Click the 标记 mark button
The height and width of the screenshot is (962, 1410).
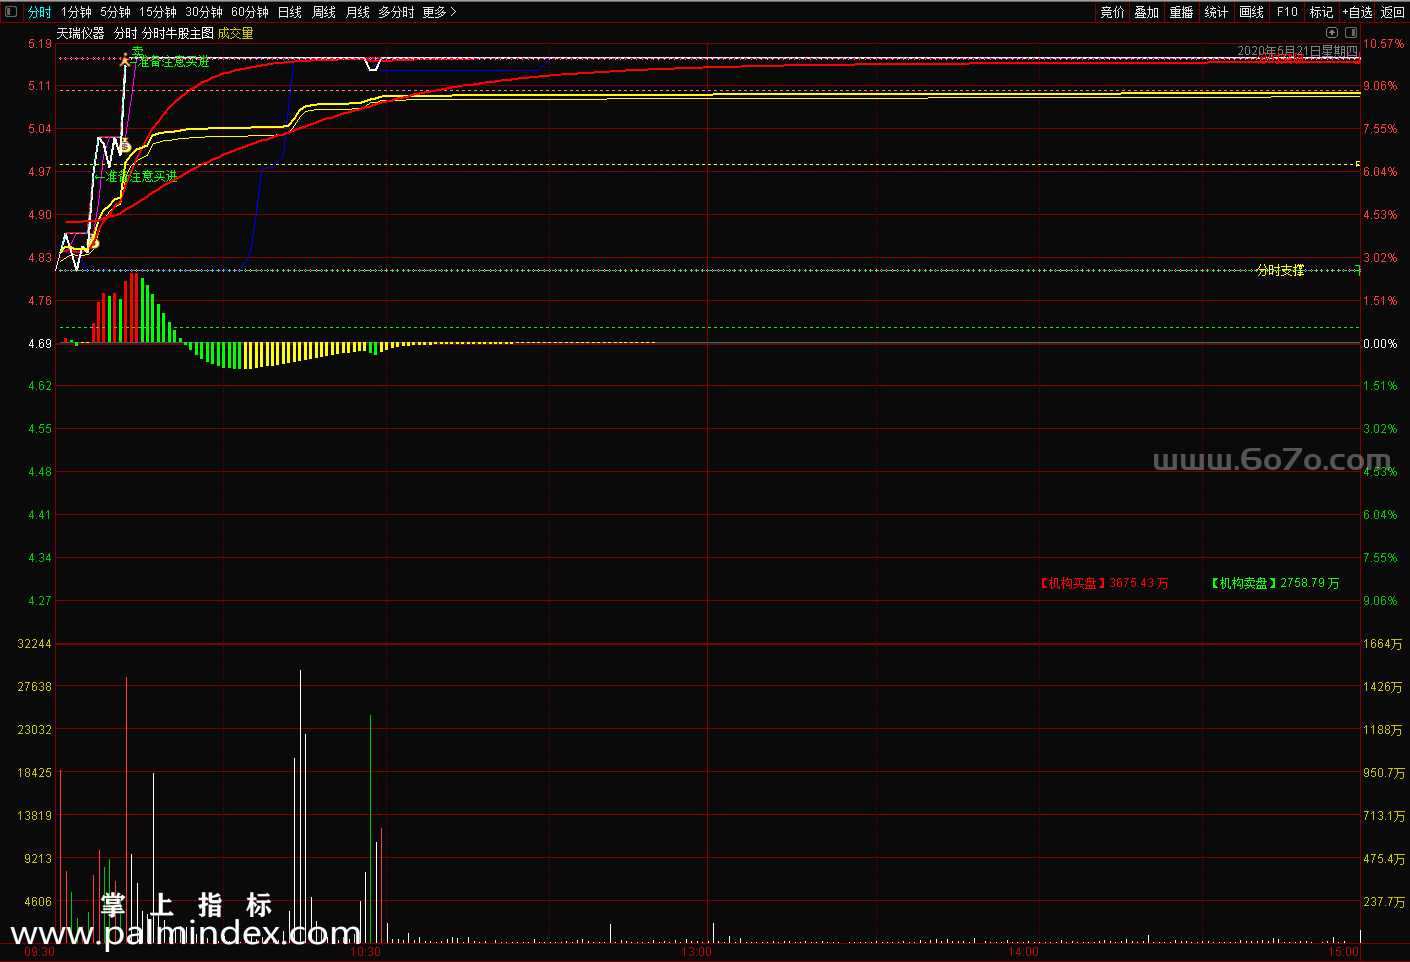1321,12
